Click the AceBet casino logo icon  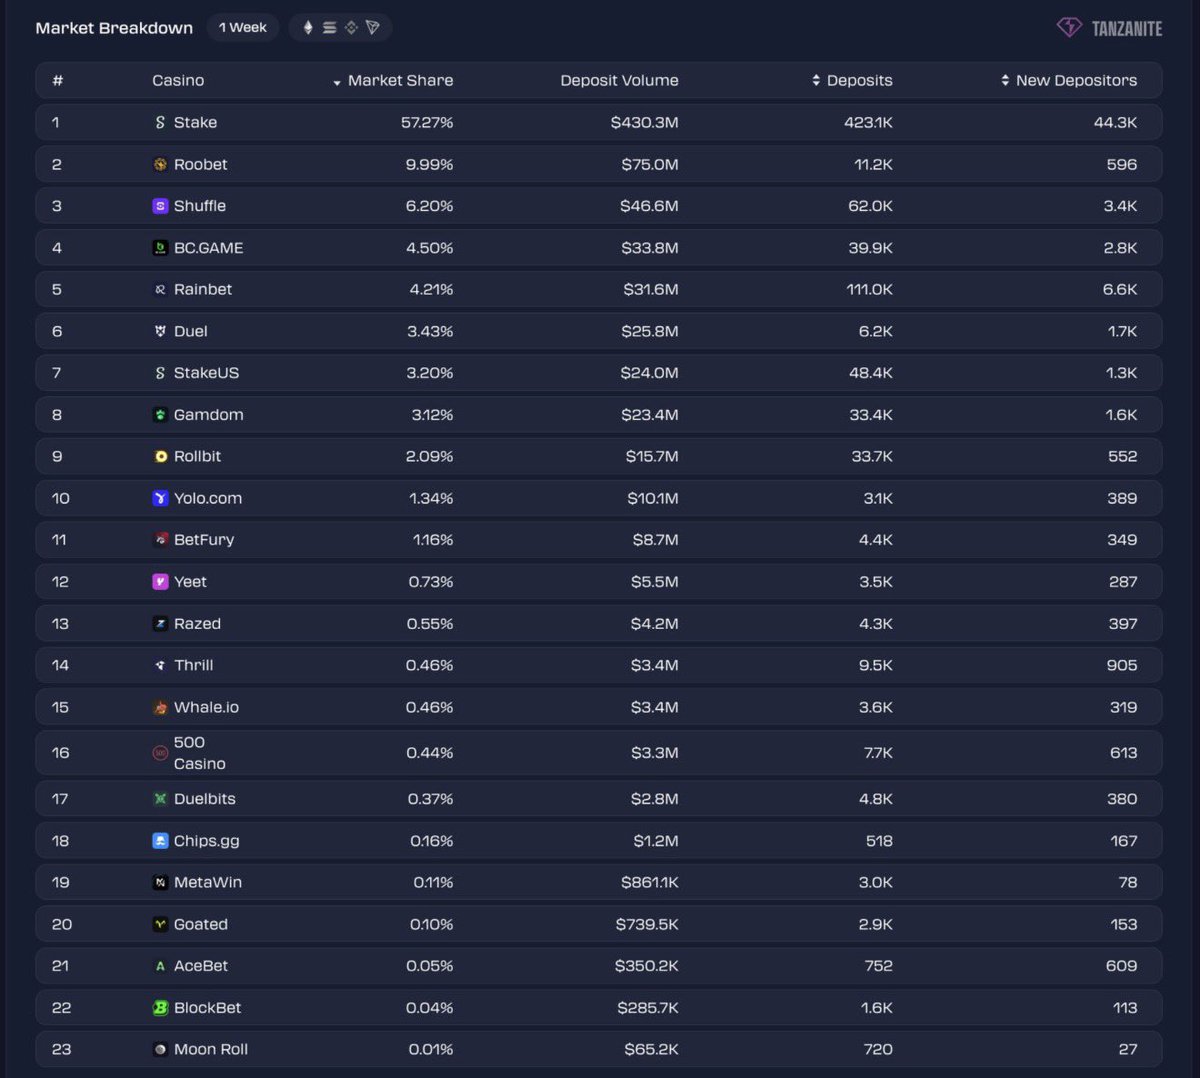(160, 966)
